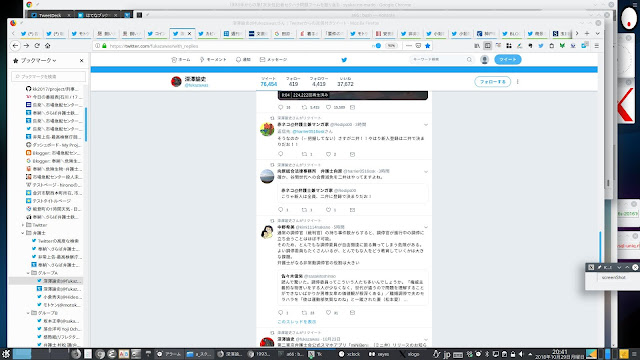The height and width of the screenshot is (360, 640).
Task: Open メッセージ in the Twitter navigation
Action: click(273, 60)
